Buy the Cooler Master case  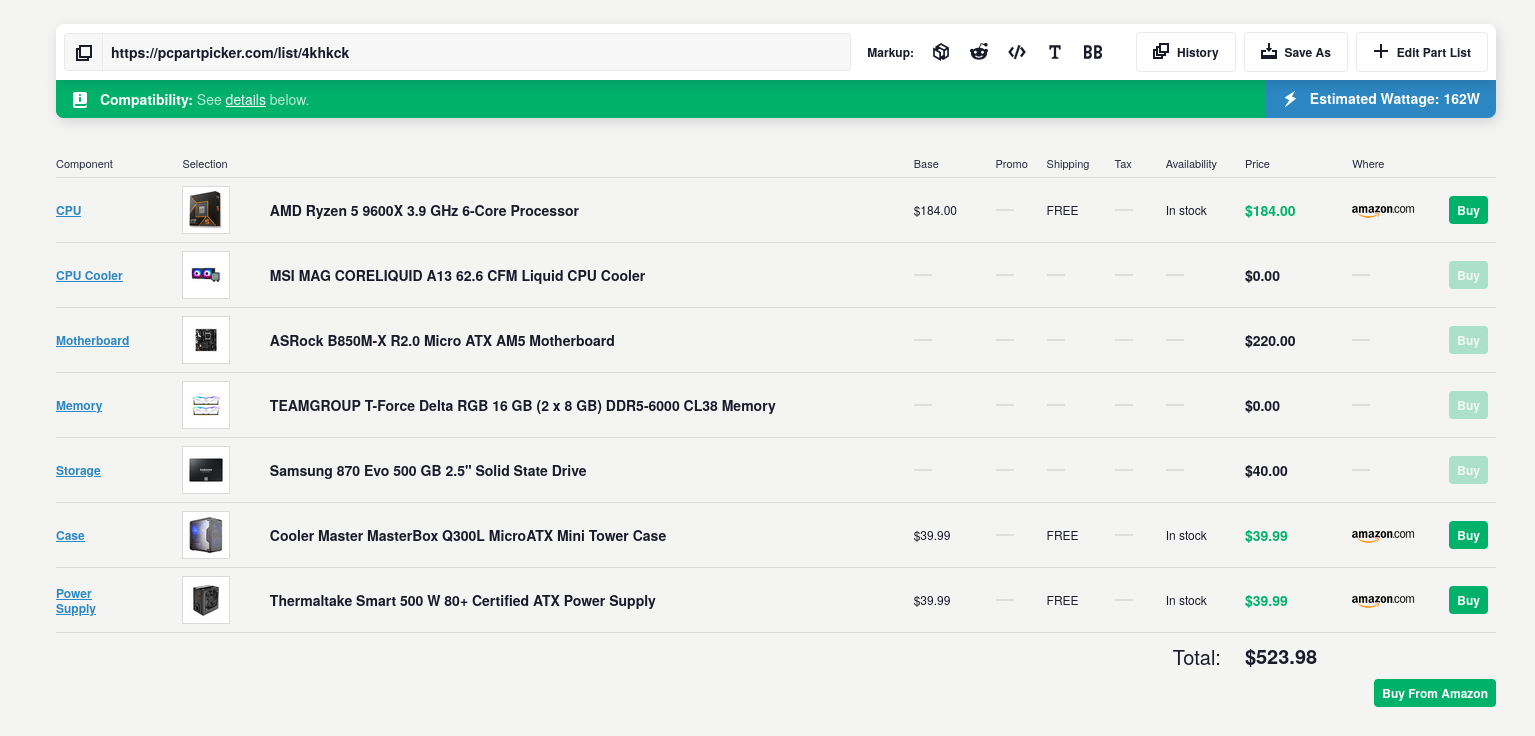tap(1468, 535)
